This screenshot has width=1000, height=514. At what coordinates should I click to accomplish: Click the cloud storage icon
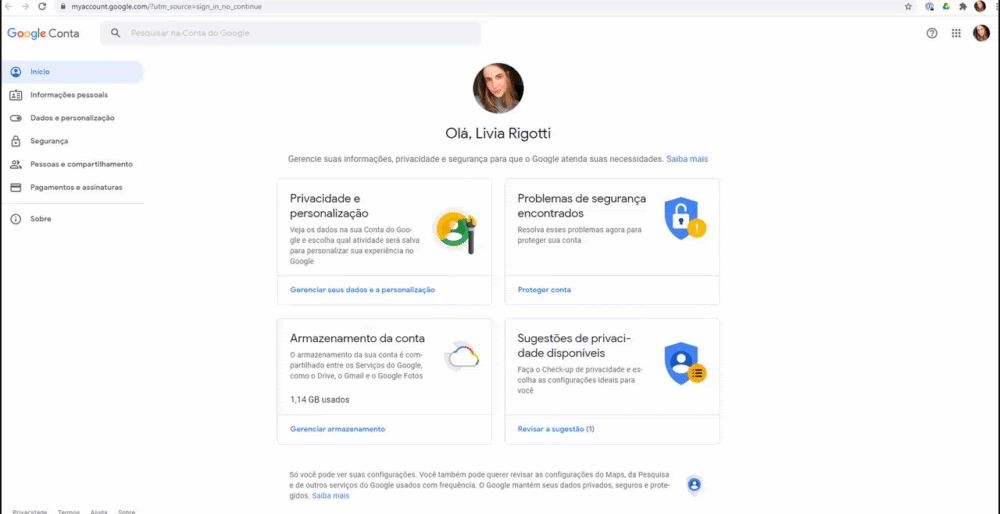coord(462,356)
